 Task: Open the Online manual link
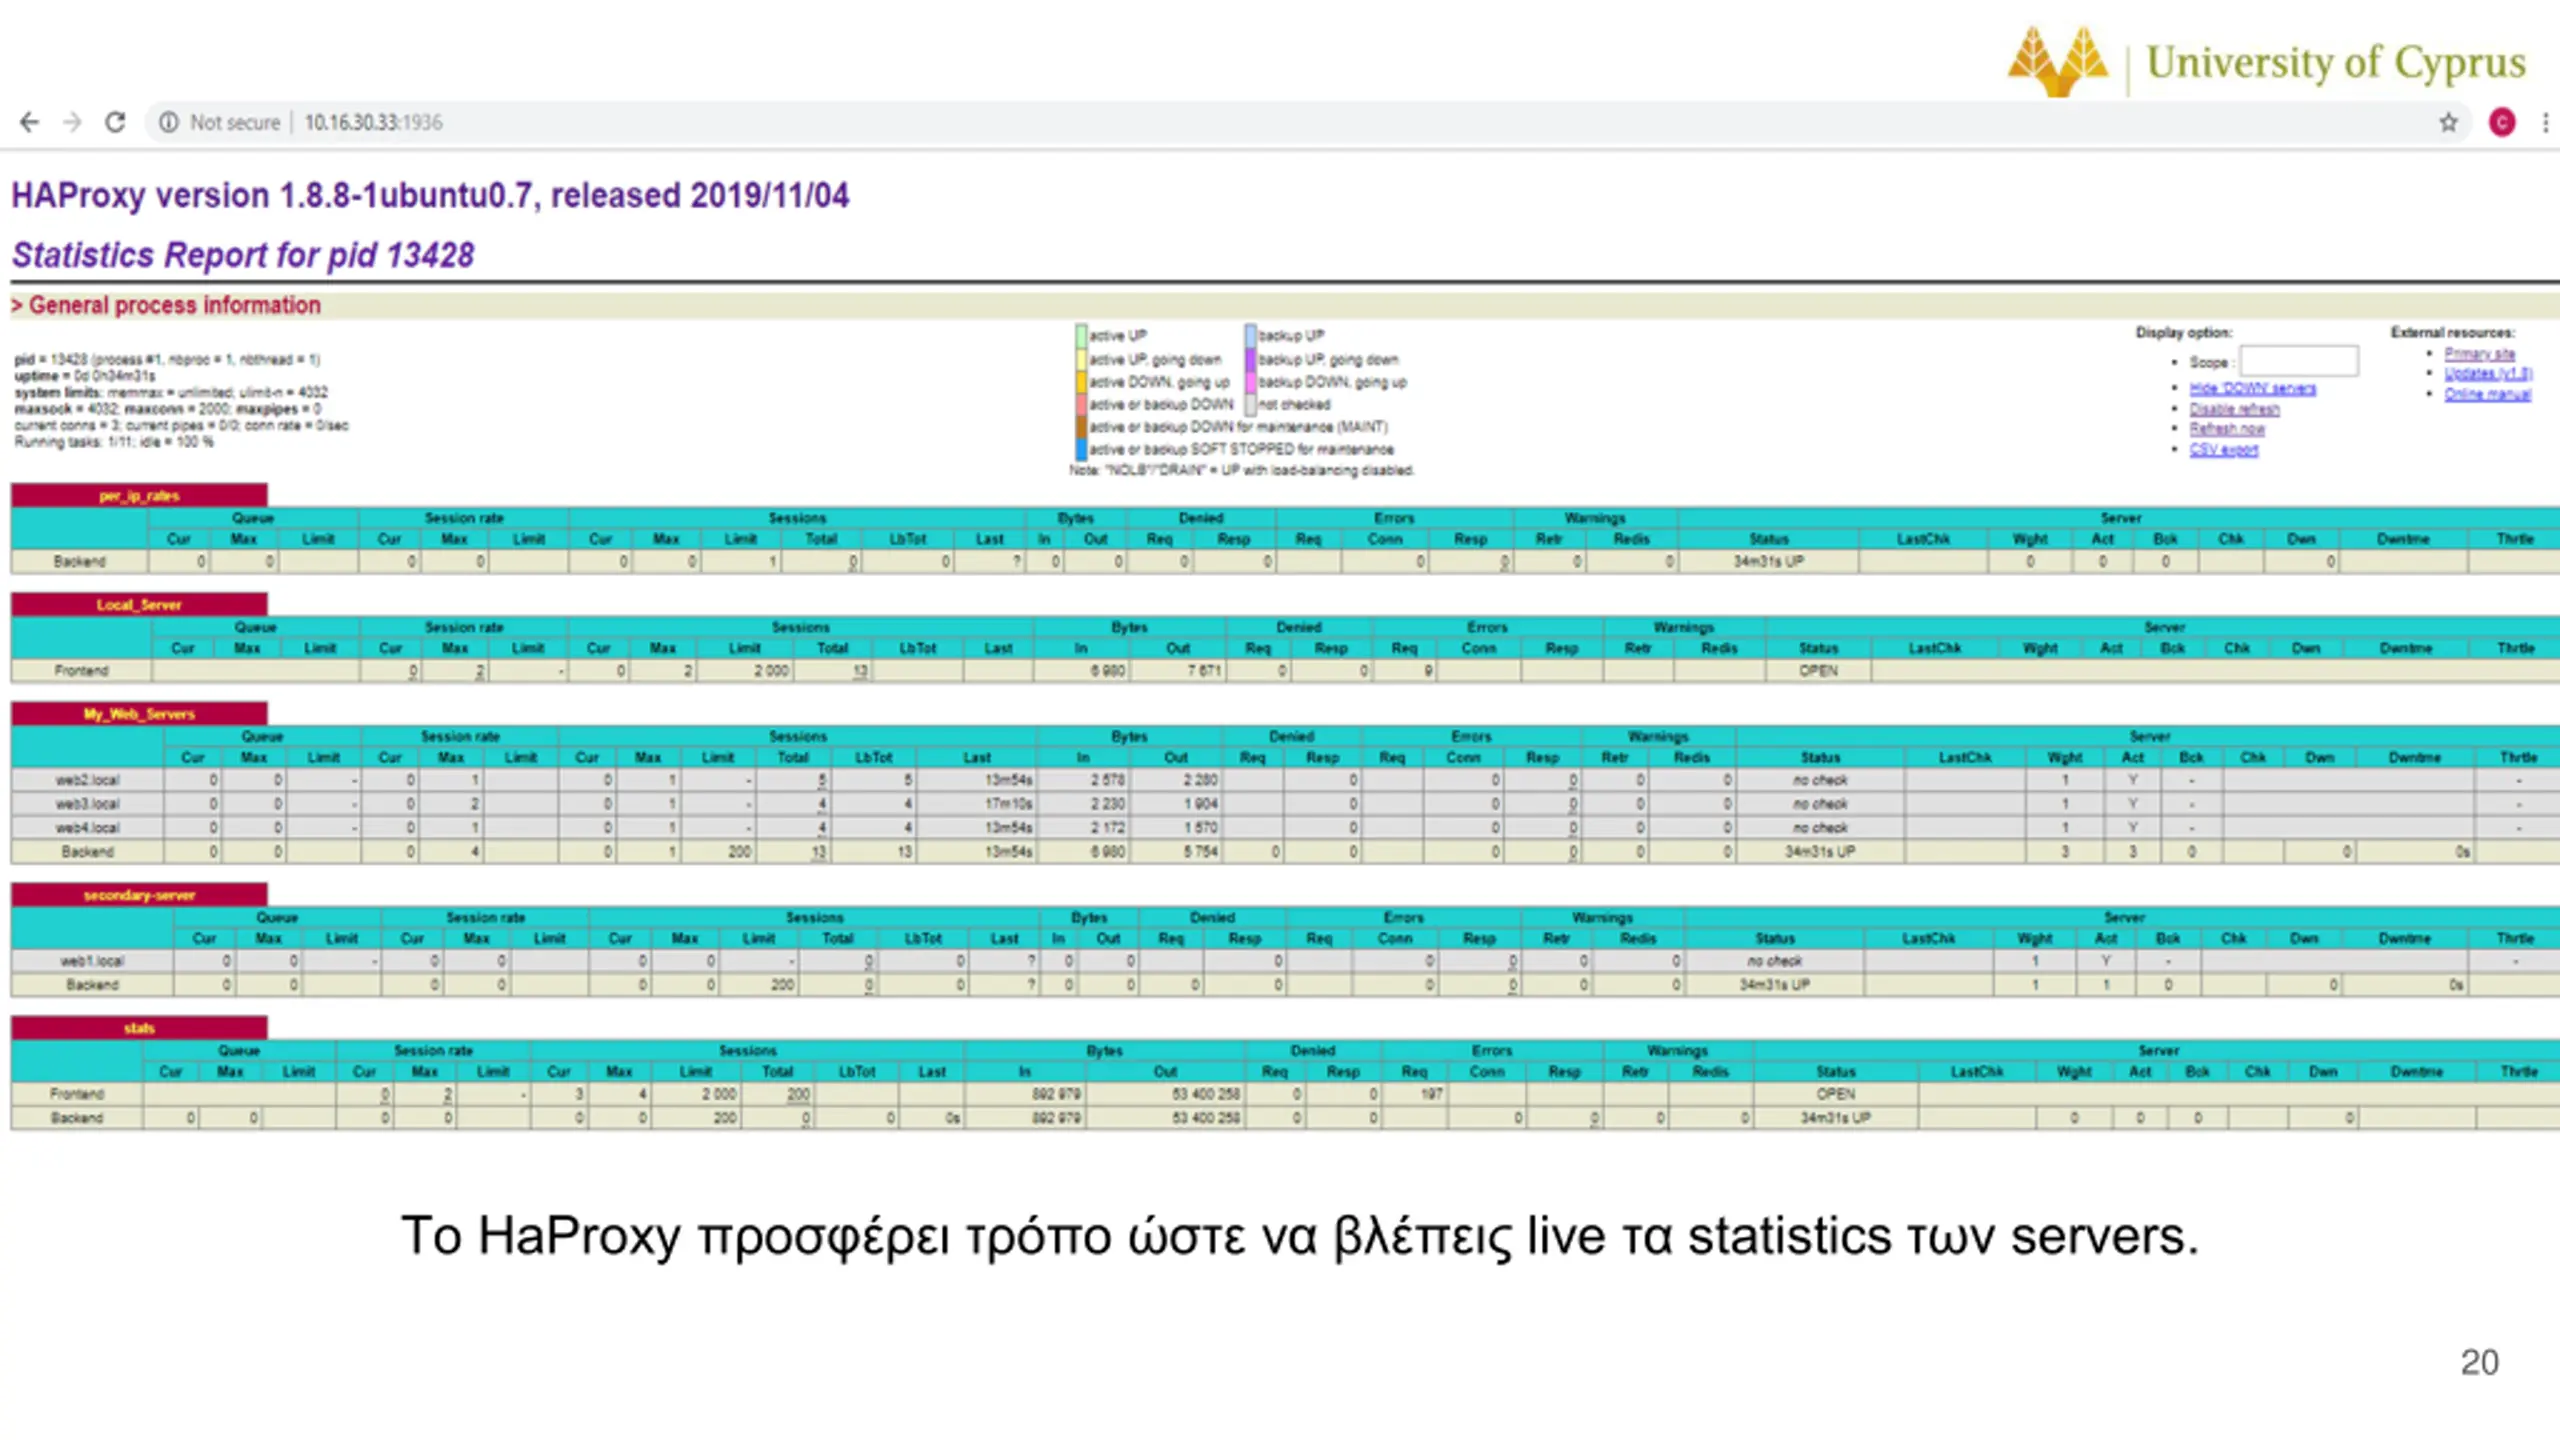(2487, 394)
